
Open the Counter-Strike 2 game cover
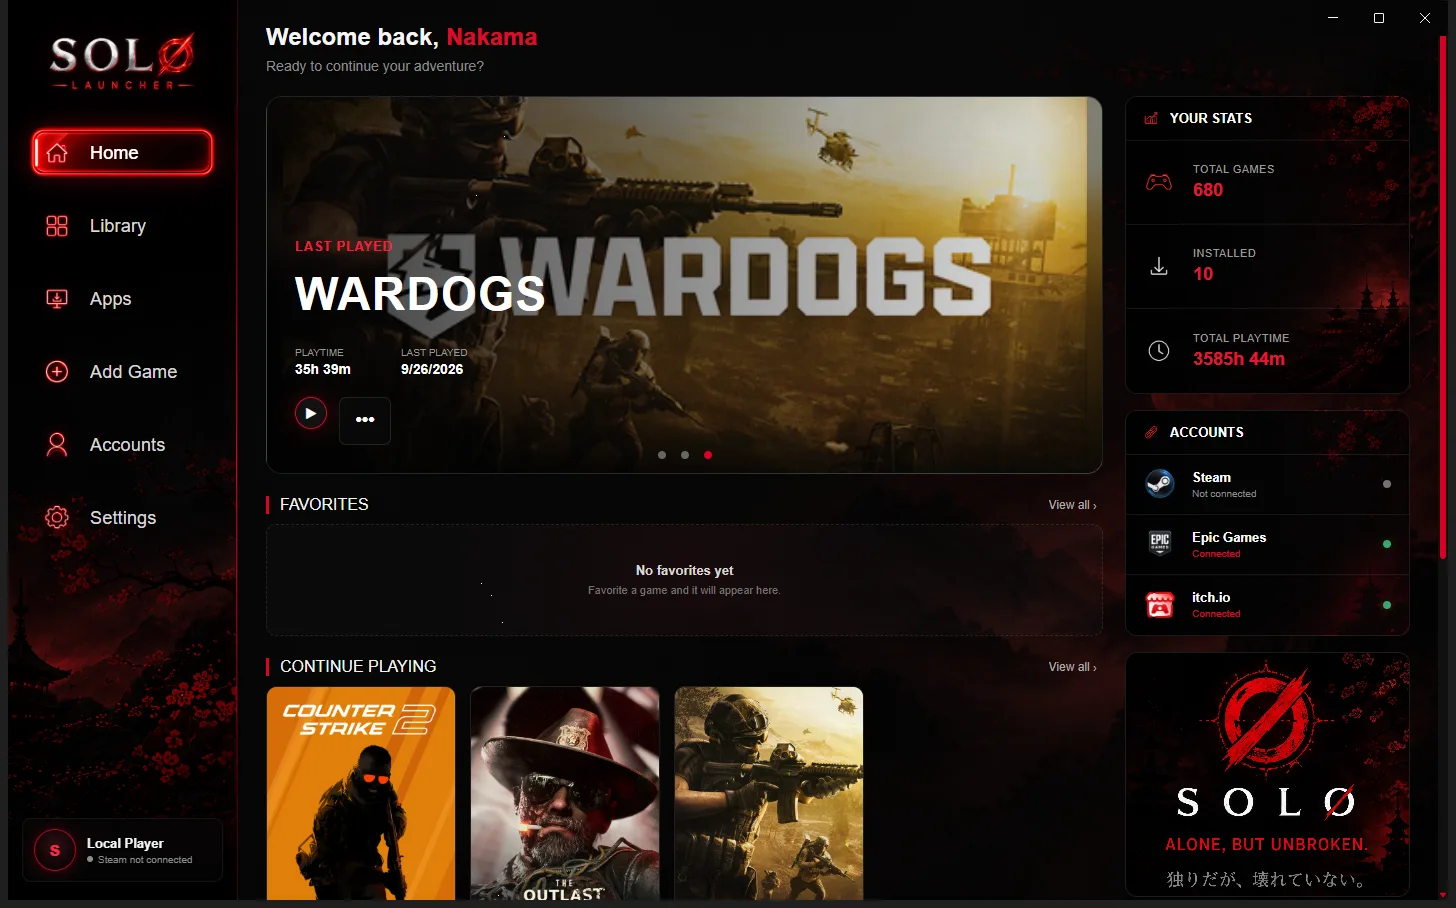[361, 793]
